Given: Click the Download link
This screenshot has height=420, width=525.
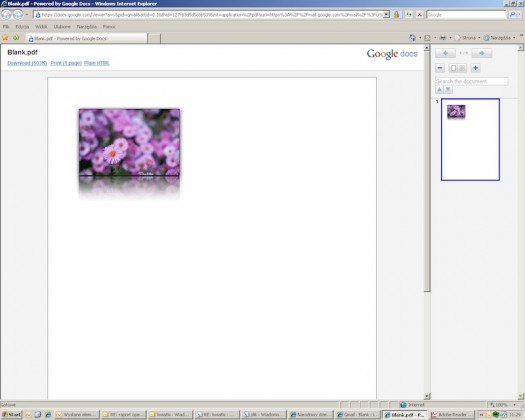Looking at the screenshot, I should pos(27,63).
